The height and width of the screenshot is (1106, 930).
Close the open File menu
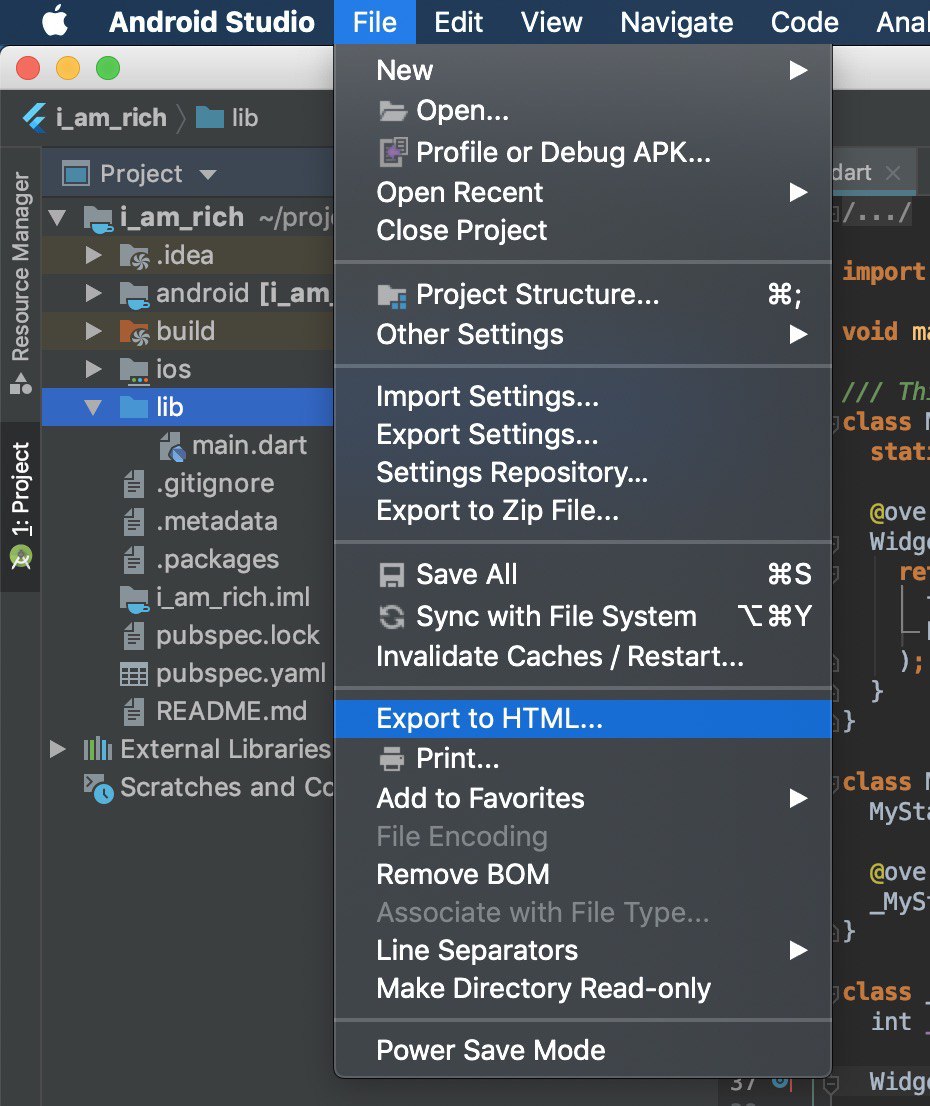pos(375,23)
